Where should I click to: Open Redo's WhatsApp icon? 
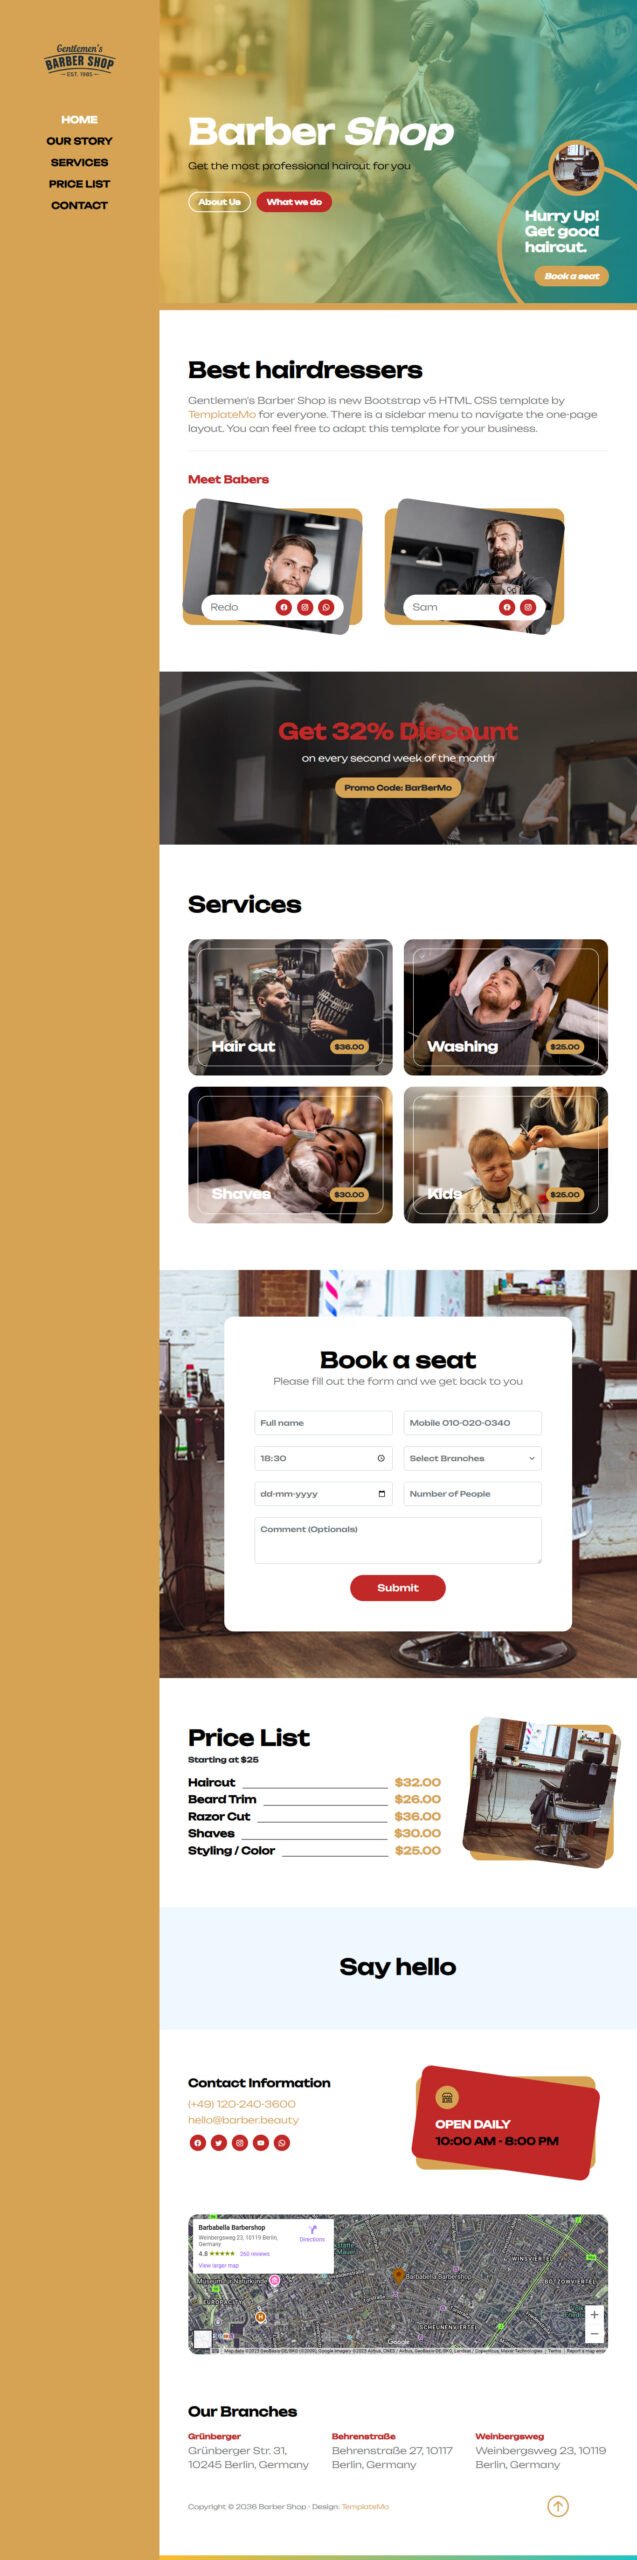(x=326, y=607)
